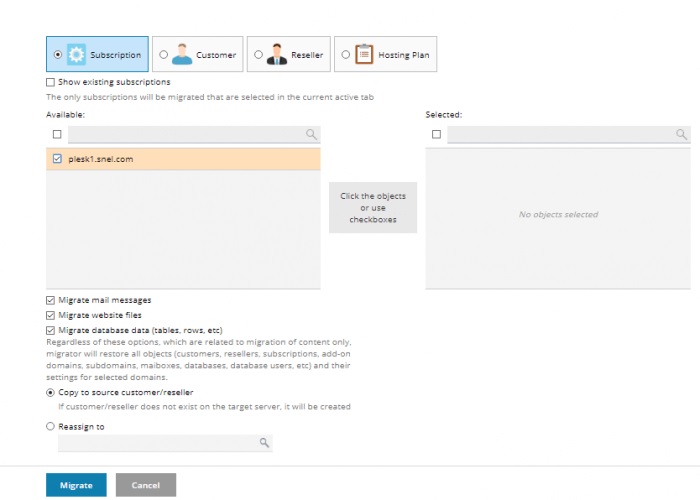Enable Show existing subscriptions checkbox
The image size is (700, 500).
tap(50, 82)
